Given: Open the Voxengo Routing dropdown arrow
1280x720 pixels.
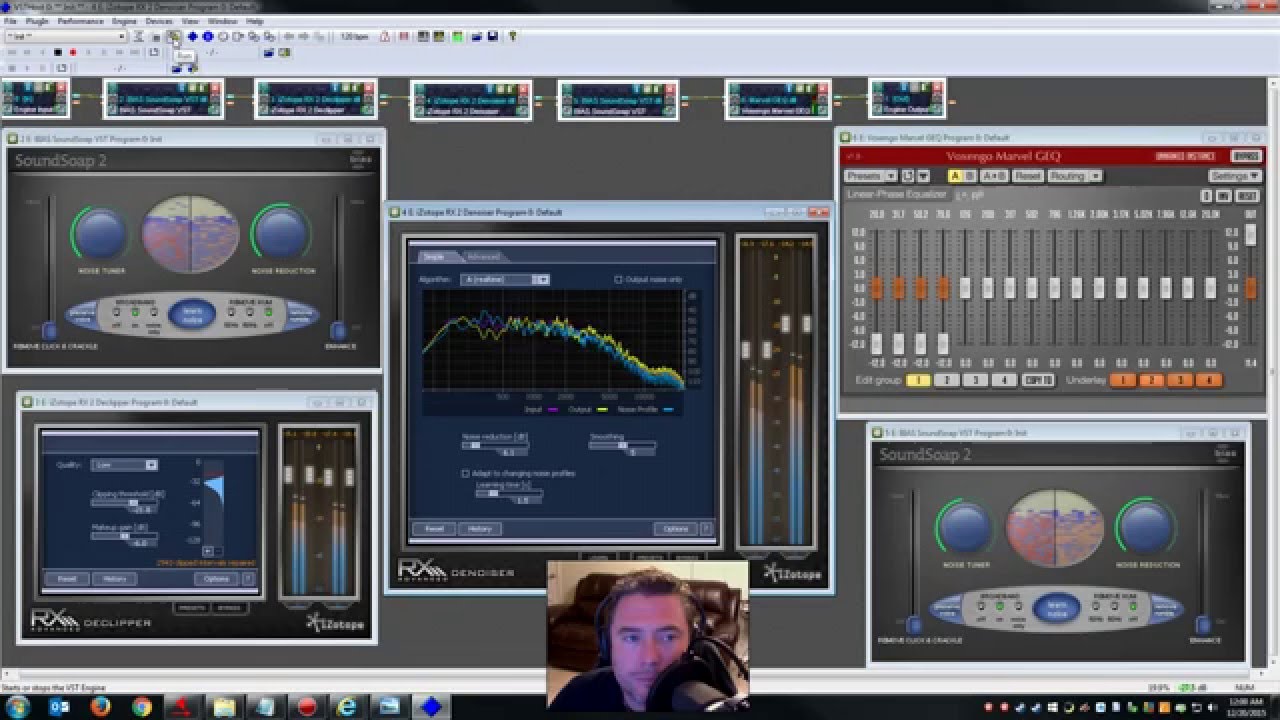Looking at the screenshot, I should (1096, 176).
